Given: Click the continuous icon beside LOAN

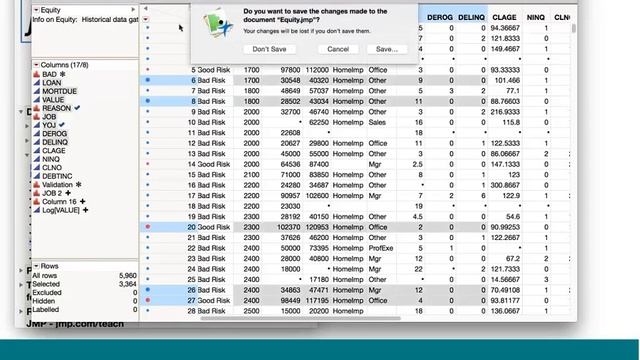Looking at the screenshot, I should point(36,83).
